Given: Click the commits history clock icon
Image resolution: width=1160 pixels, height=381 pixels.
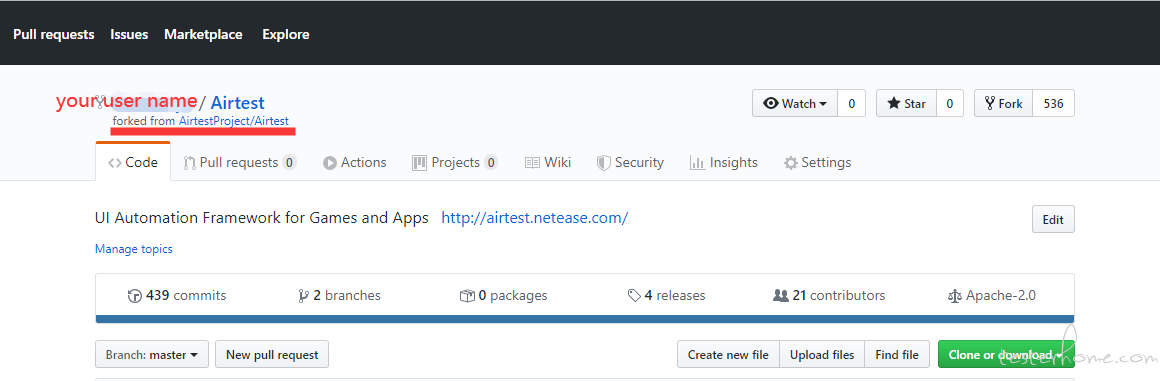Looking at the screenshot, I should tap(135, 296).
